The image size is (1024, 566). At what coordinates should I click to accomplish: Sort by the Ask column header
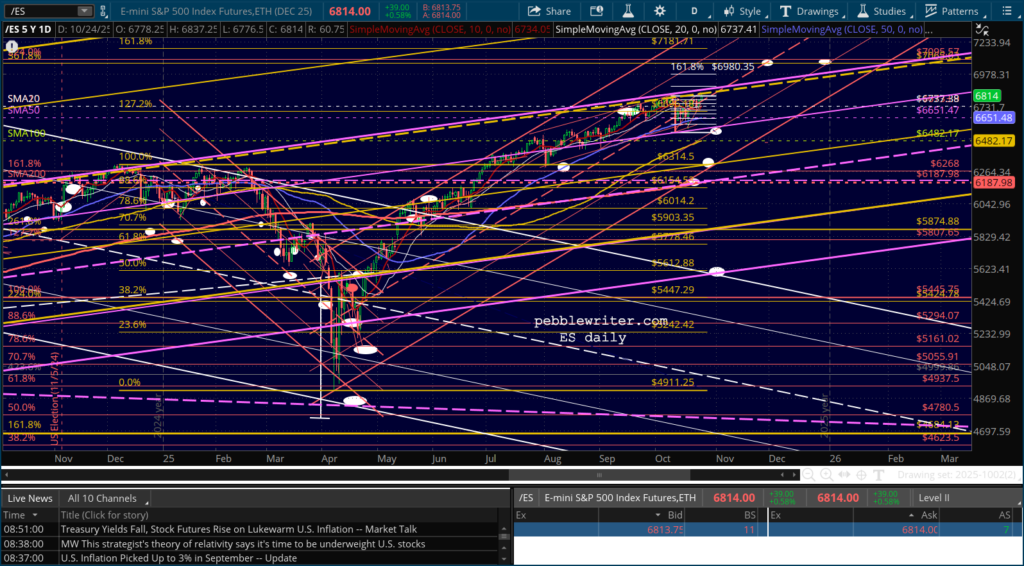click(x=895, y=515)
